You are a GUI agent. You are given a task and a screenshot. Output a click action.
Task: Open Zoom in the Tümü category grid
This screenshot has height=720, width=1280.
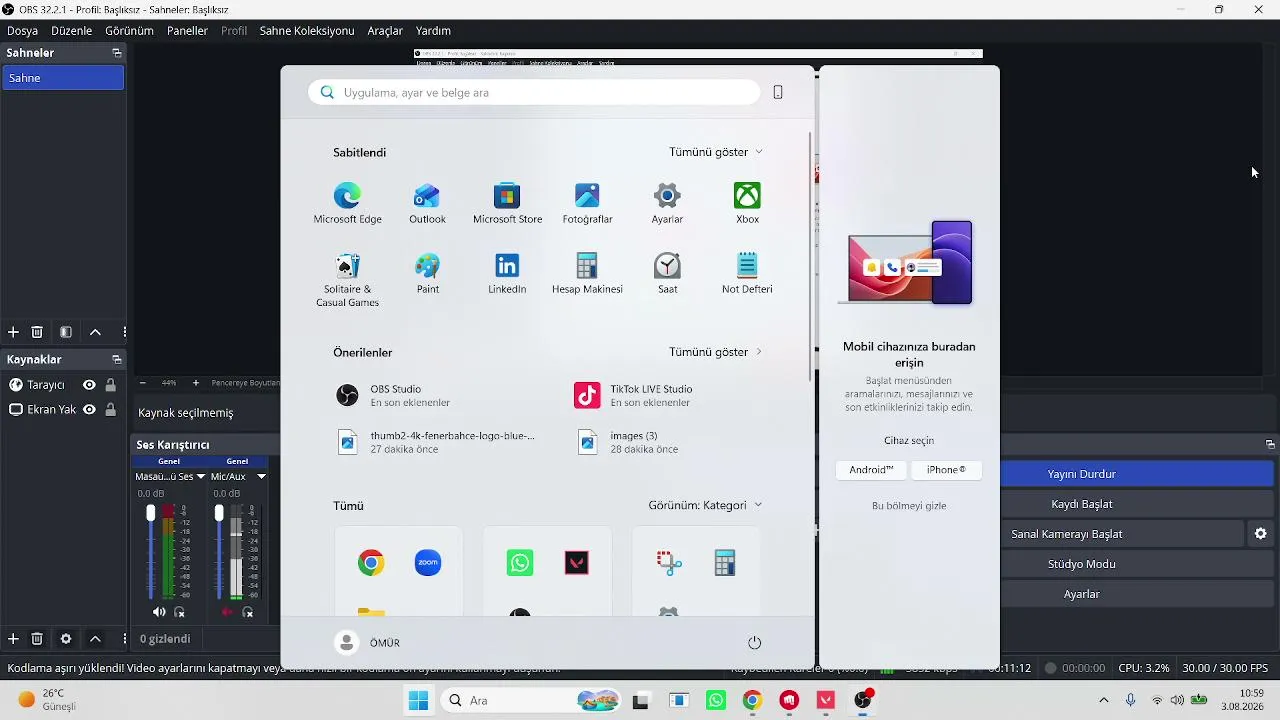pos(428,563)
